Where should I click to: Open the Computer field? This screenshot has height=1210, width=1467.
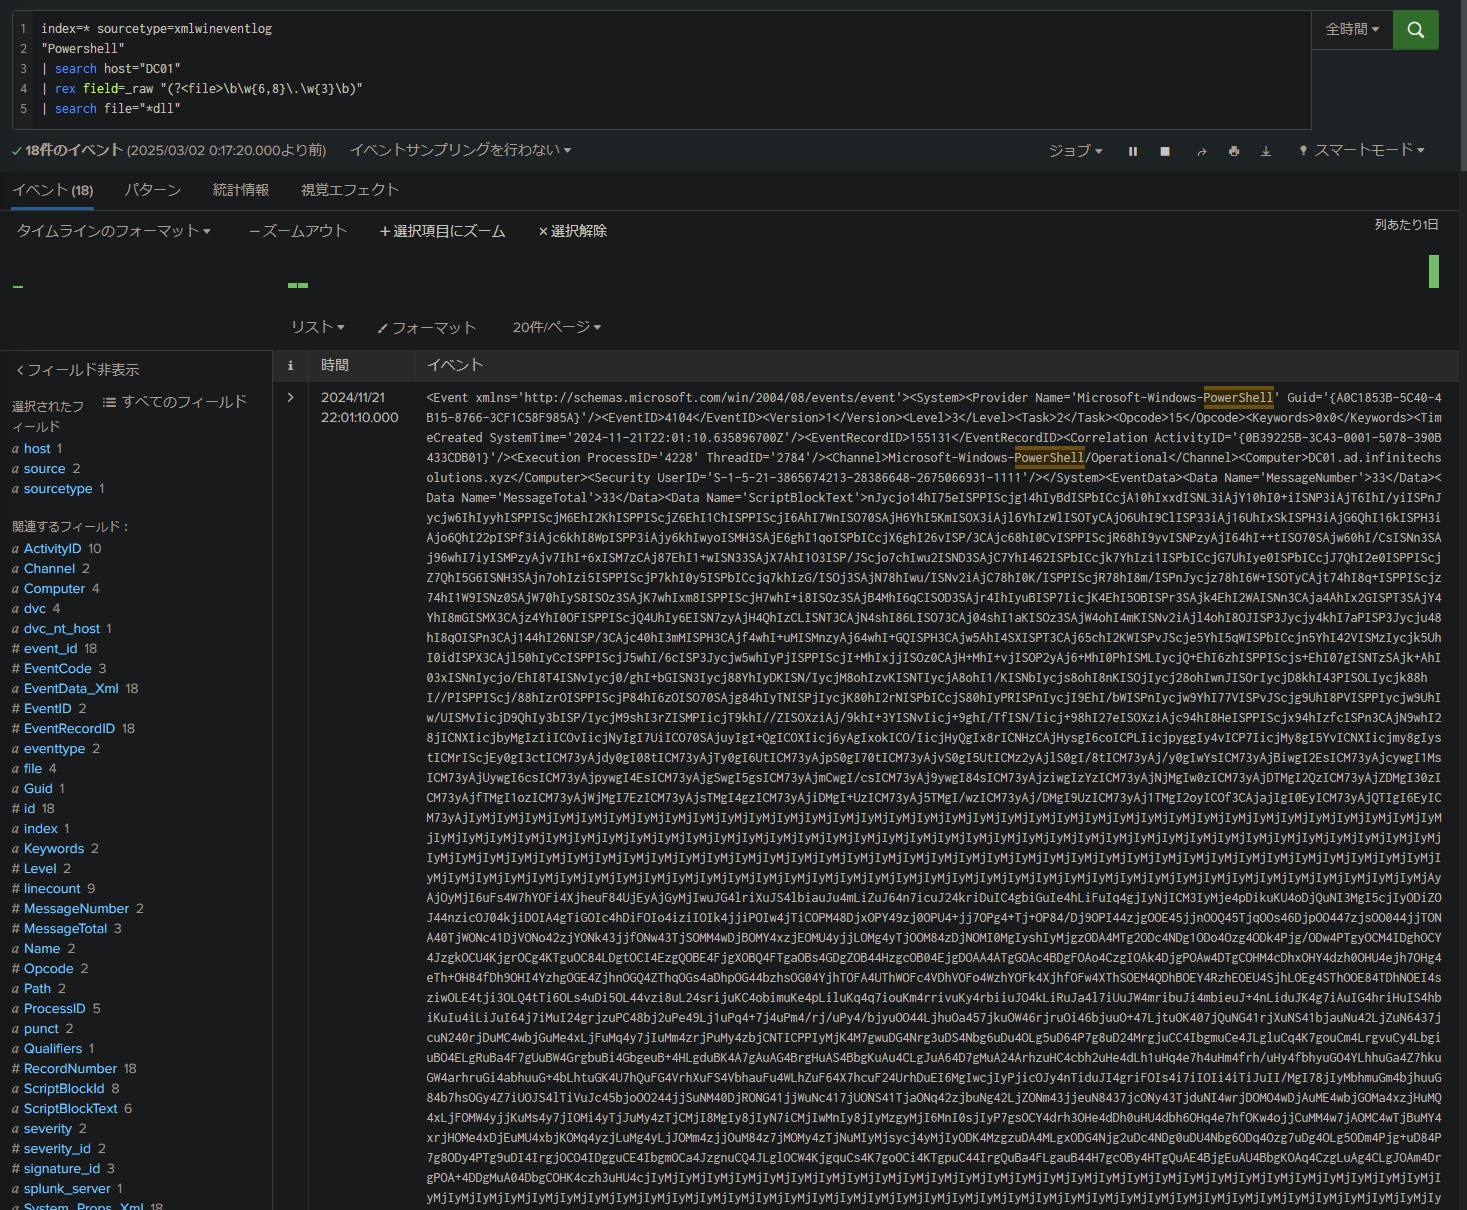56,589
